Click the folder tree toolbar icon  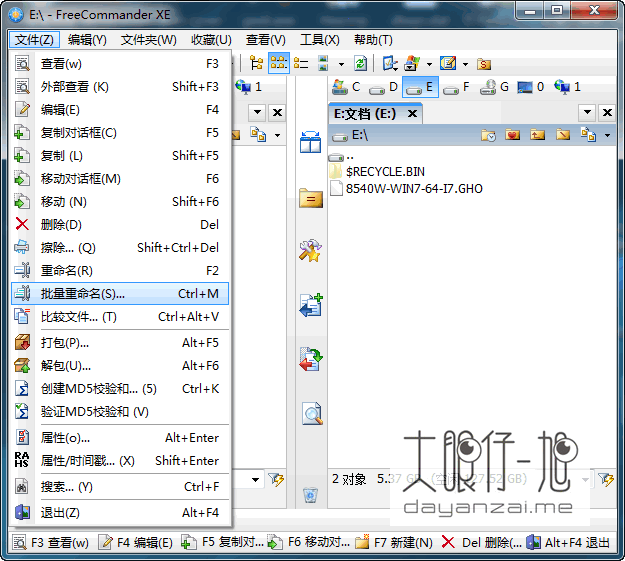pyautogui.click(x=256, y=63)
